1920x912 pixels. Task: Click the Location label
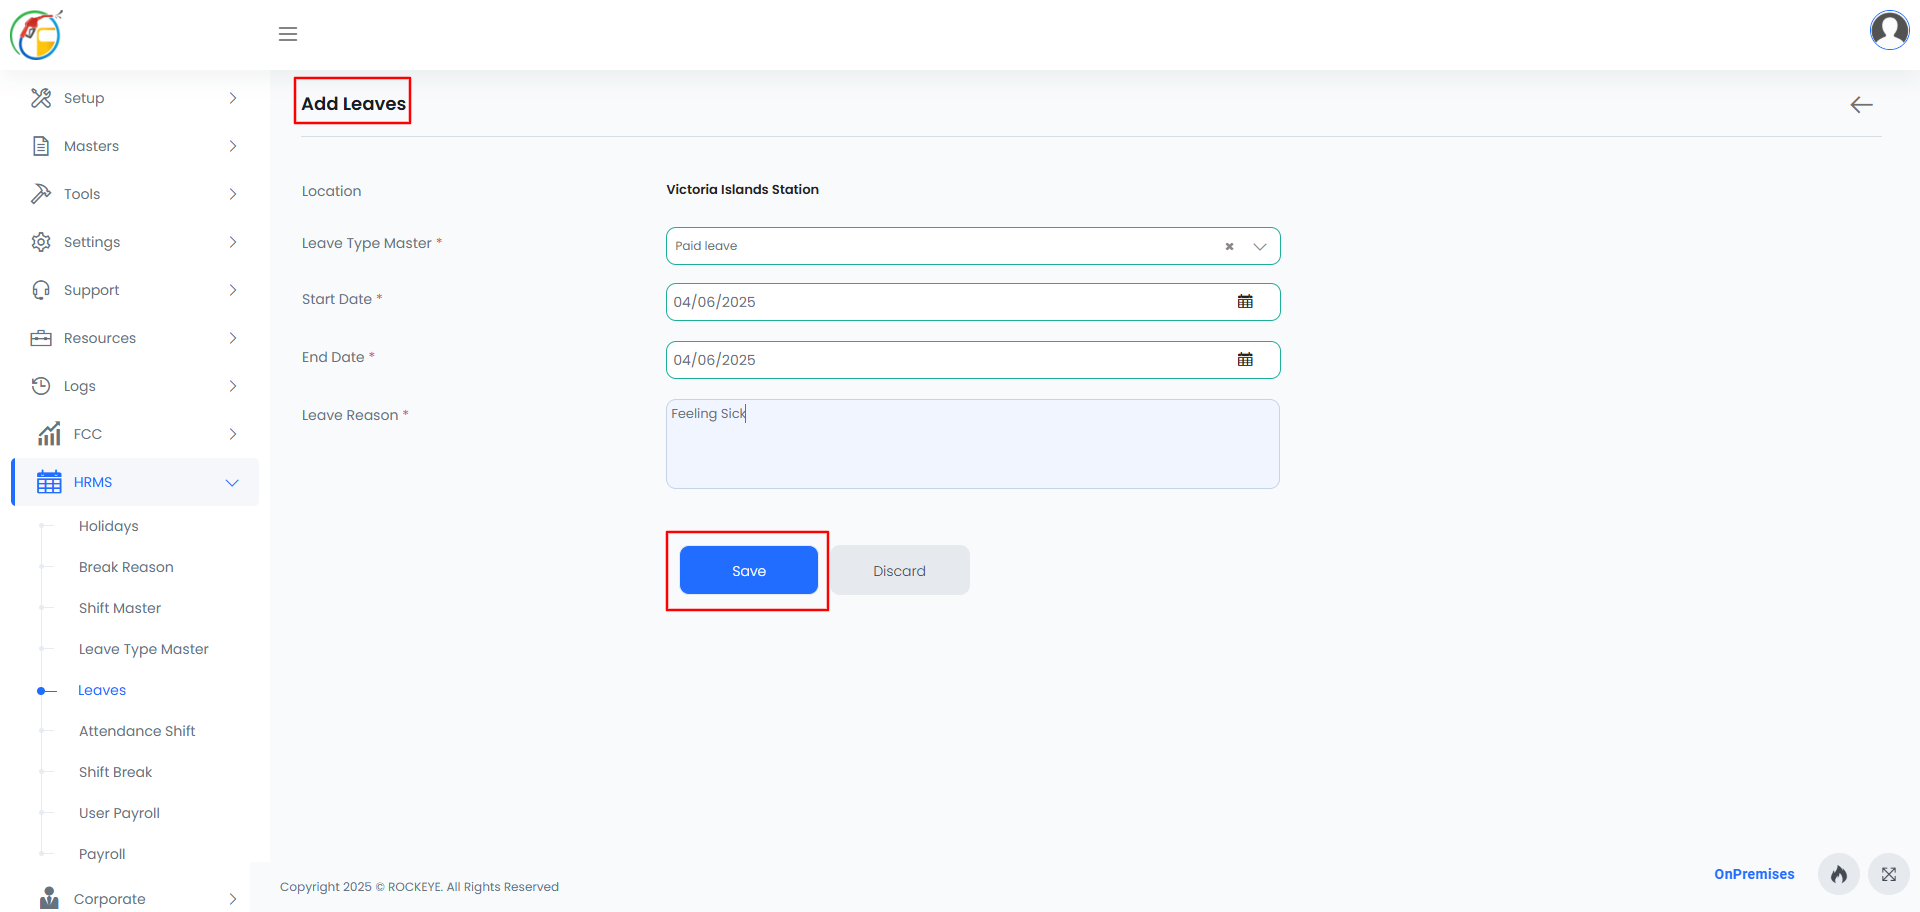click(332, 191)
